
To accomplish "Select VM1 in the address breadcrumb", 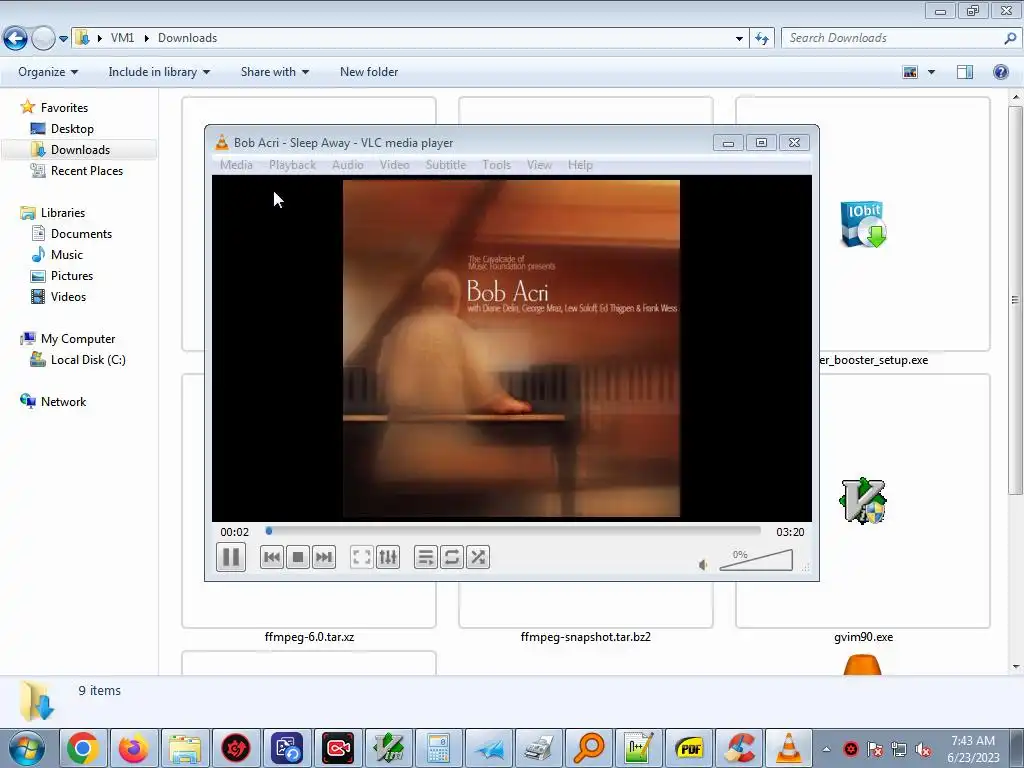I will point(122,38).
